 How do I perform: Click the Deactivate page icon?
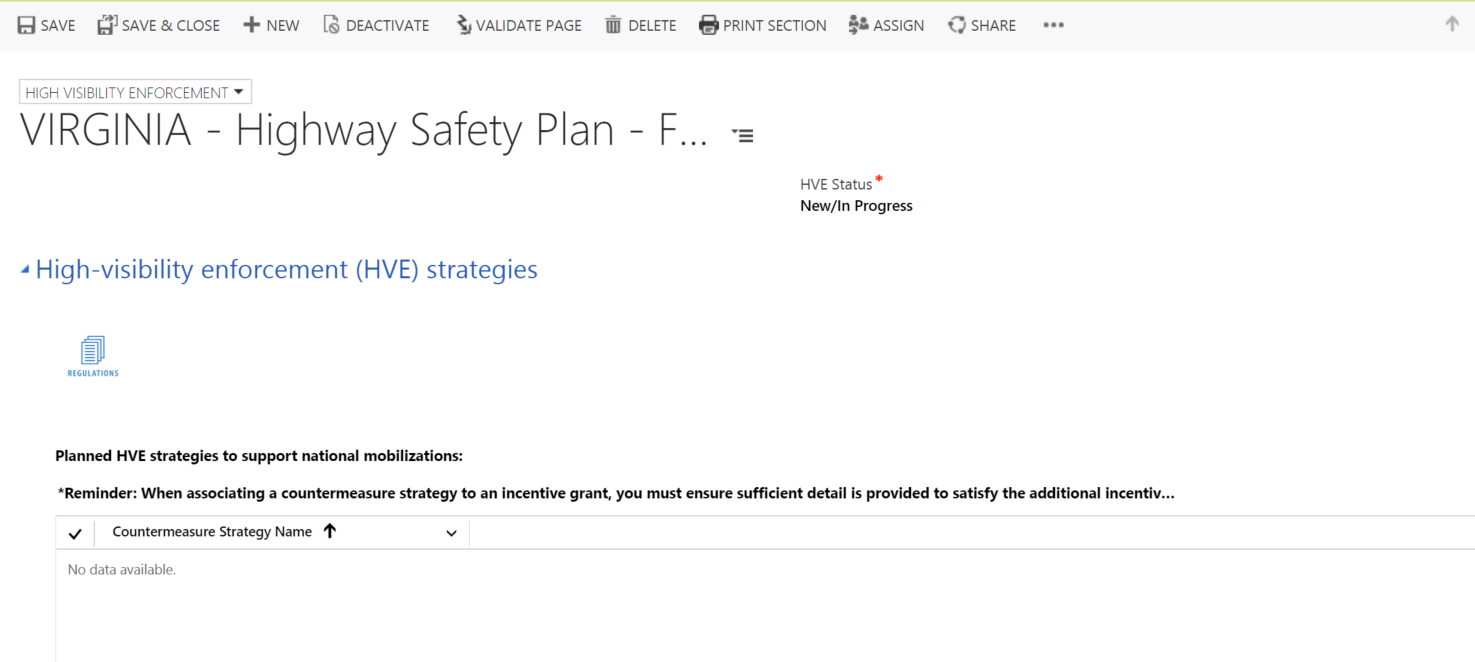(x=332, y=25)
